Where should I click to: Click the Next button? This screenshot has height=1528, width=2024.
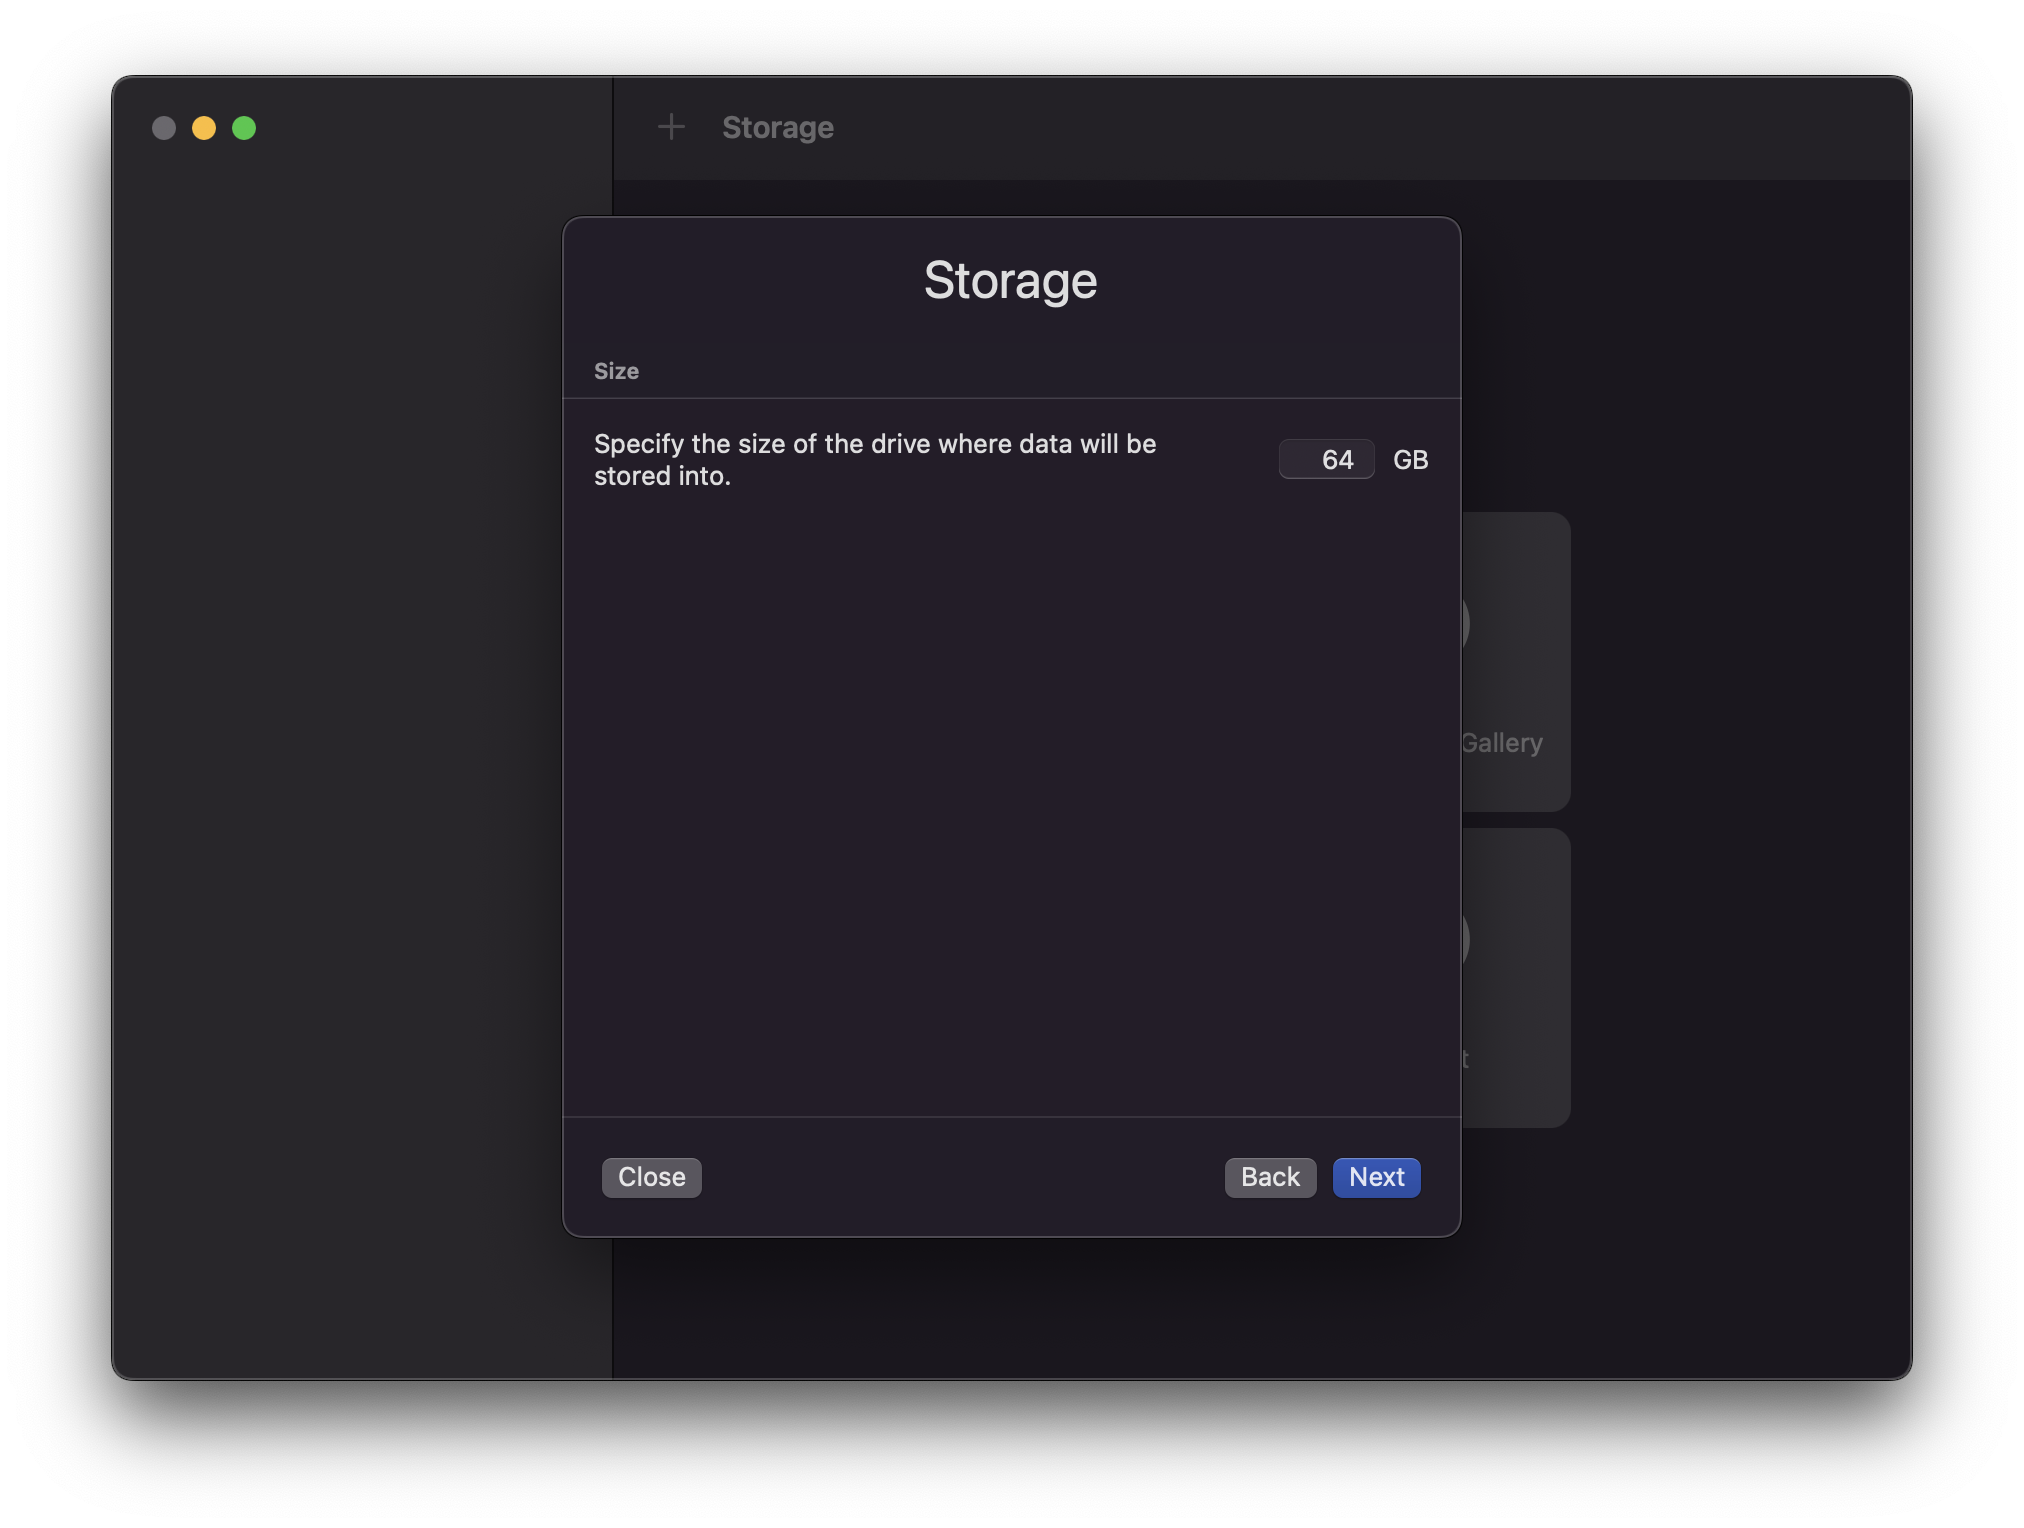(1376, 1177)
